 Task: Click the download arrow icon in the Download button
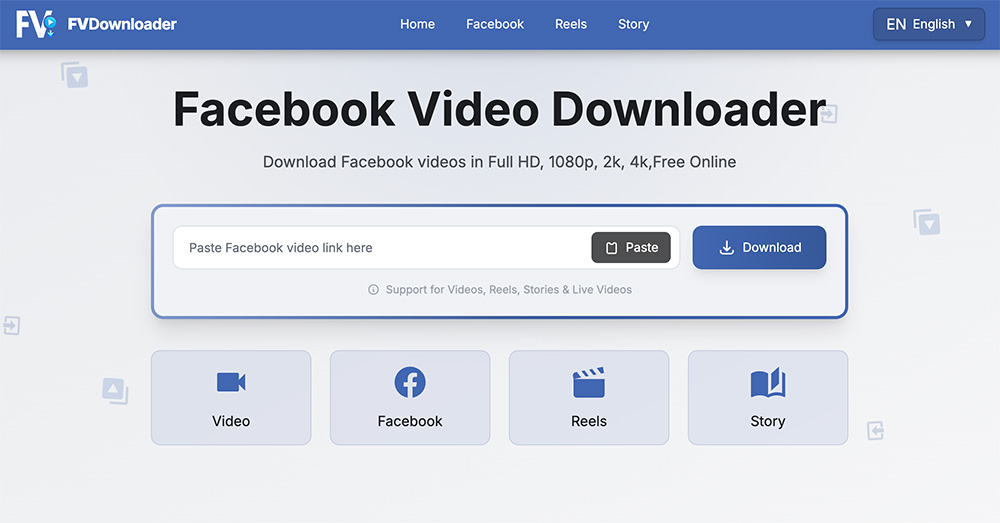(x=726, y=247)
